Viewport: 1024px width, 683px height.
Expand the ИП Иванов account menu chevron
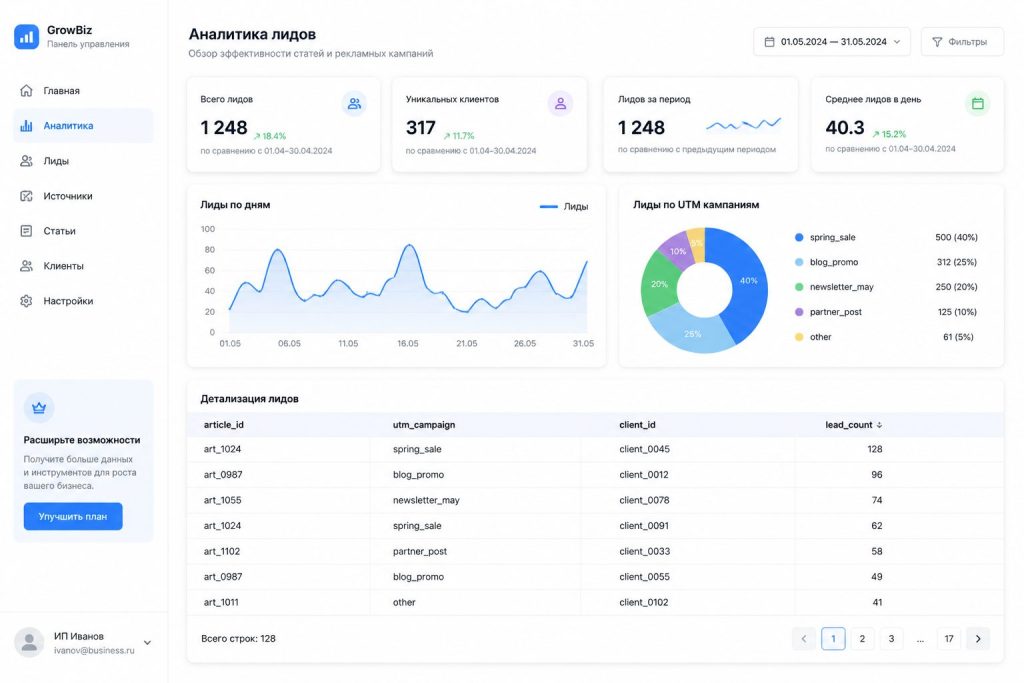(148, 643)
